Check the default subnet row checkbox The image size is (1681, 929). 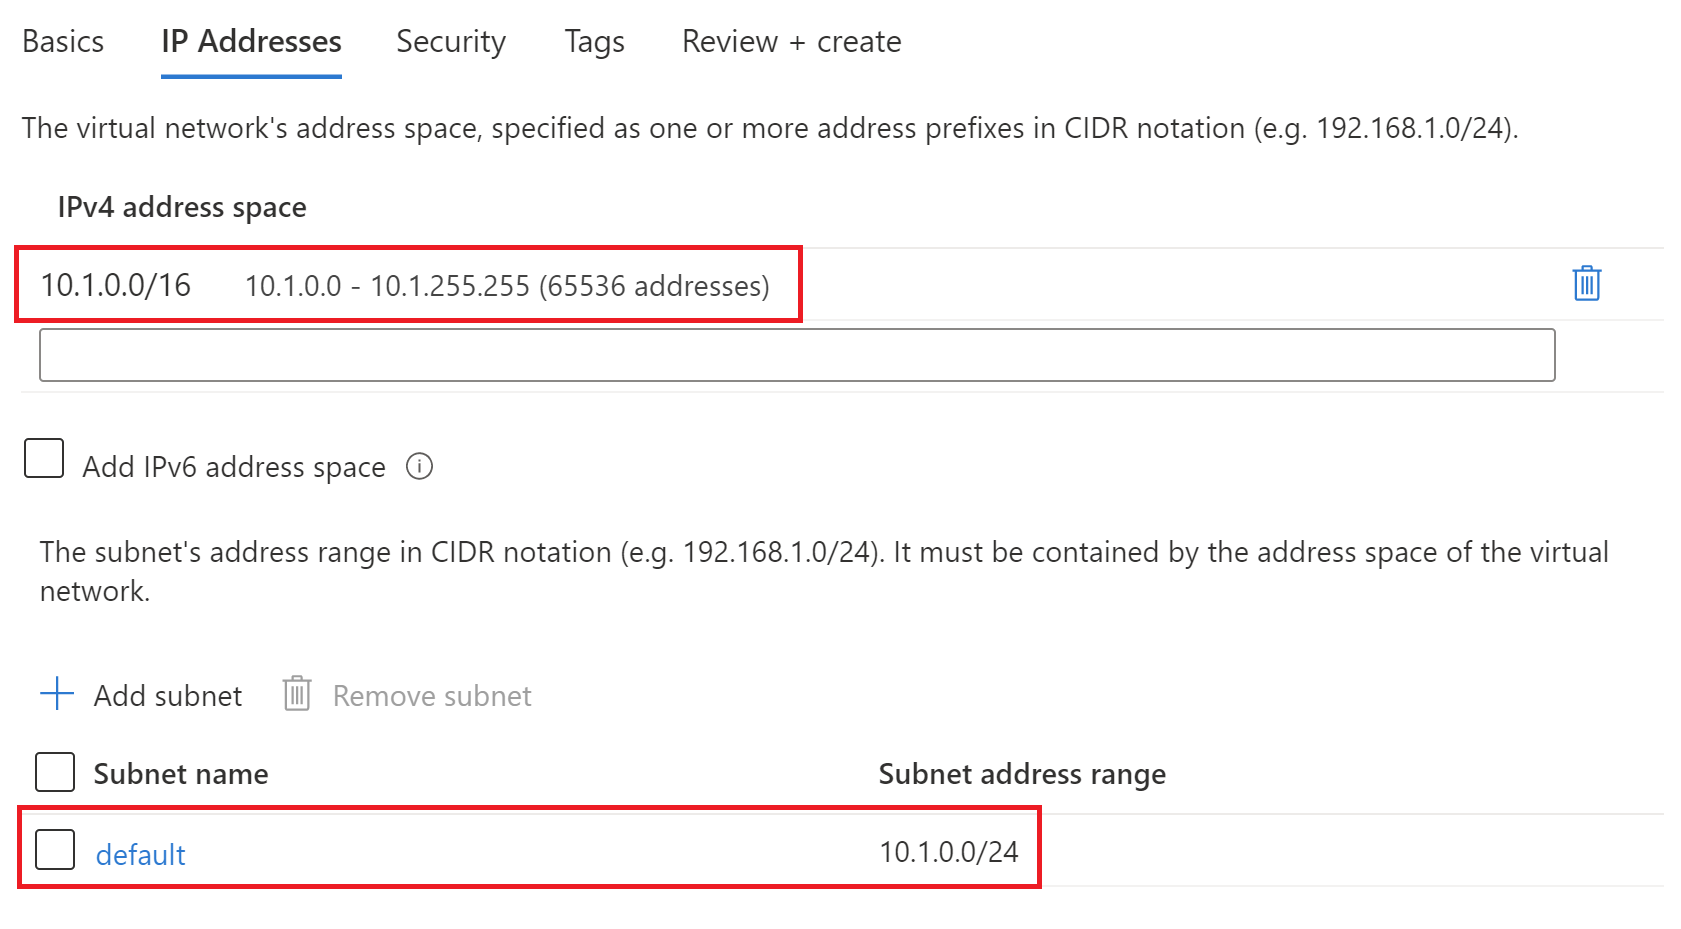pos(55,849)
